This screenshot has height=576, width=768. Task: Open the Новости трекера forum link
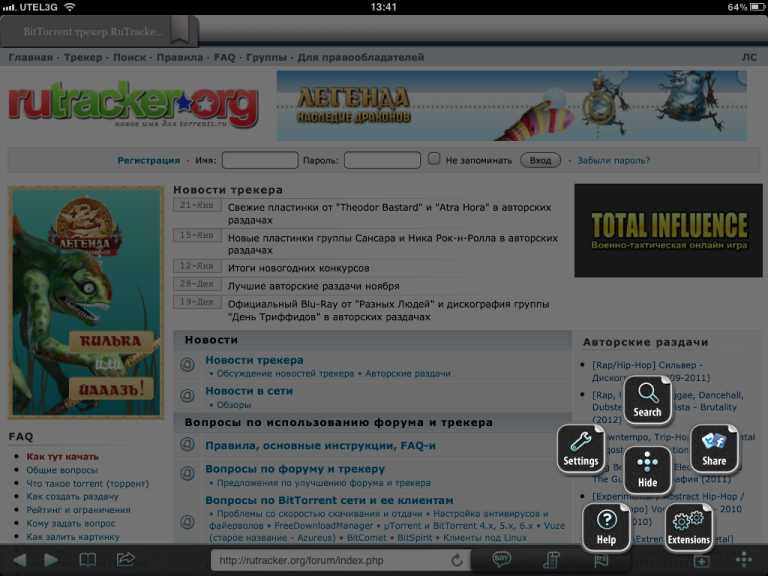click(254, 360)
